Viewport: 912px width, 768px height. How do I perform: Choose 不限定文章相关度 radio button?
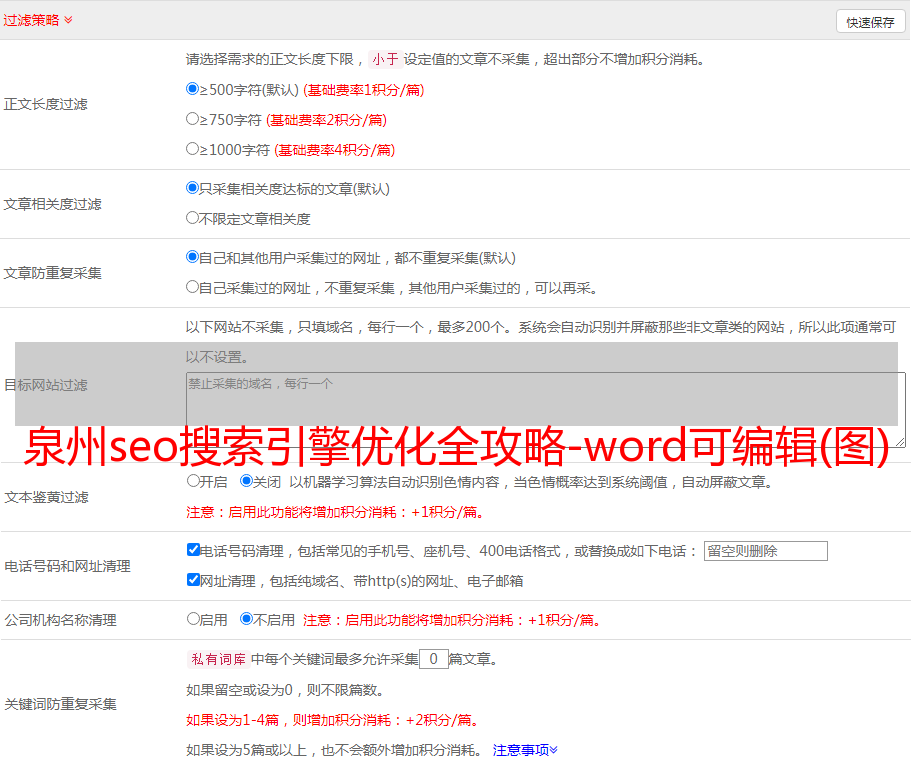coord(193,218)
